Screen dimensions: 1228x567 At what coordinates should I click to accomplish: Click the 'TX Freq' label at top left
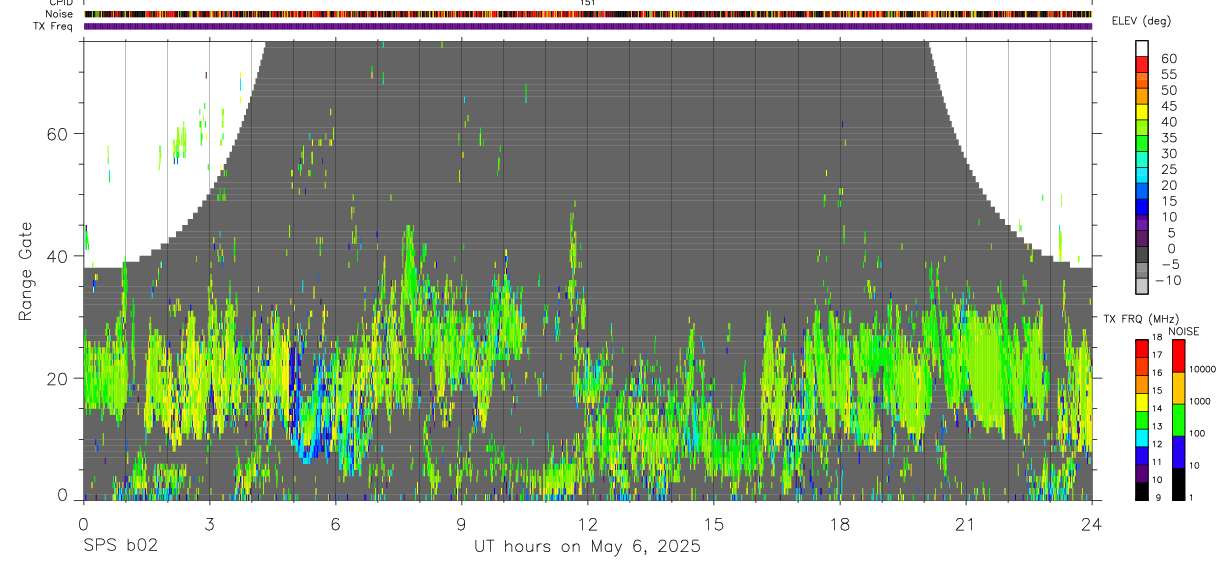click(x=55, y=26)
